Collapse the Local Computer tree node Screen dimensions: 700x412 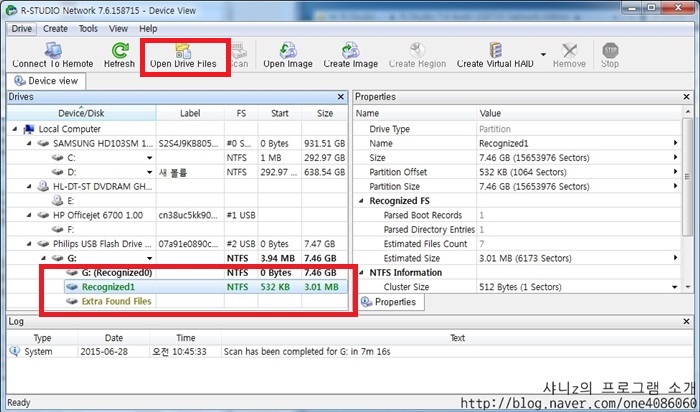[15, 129]
